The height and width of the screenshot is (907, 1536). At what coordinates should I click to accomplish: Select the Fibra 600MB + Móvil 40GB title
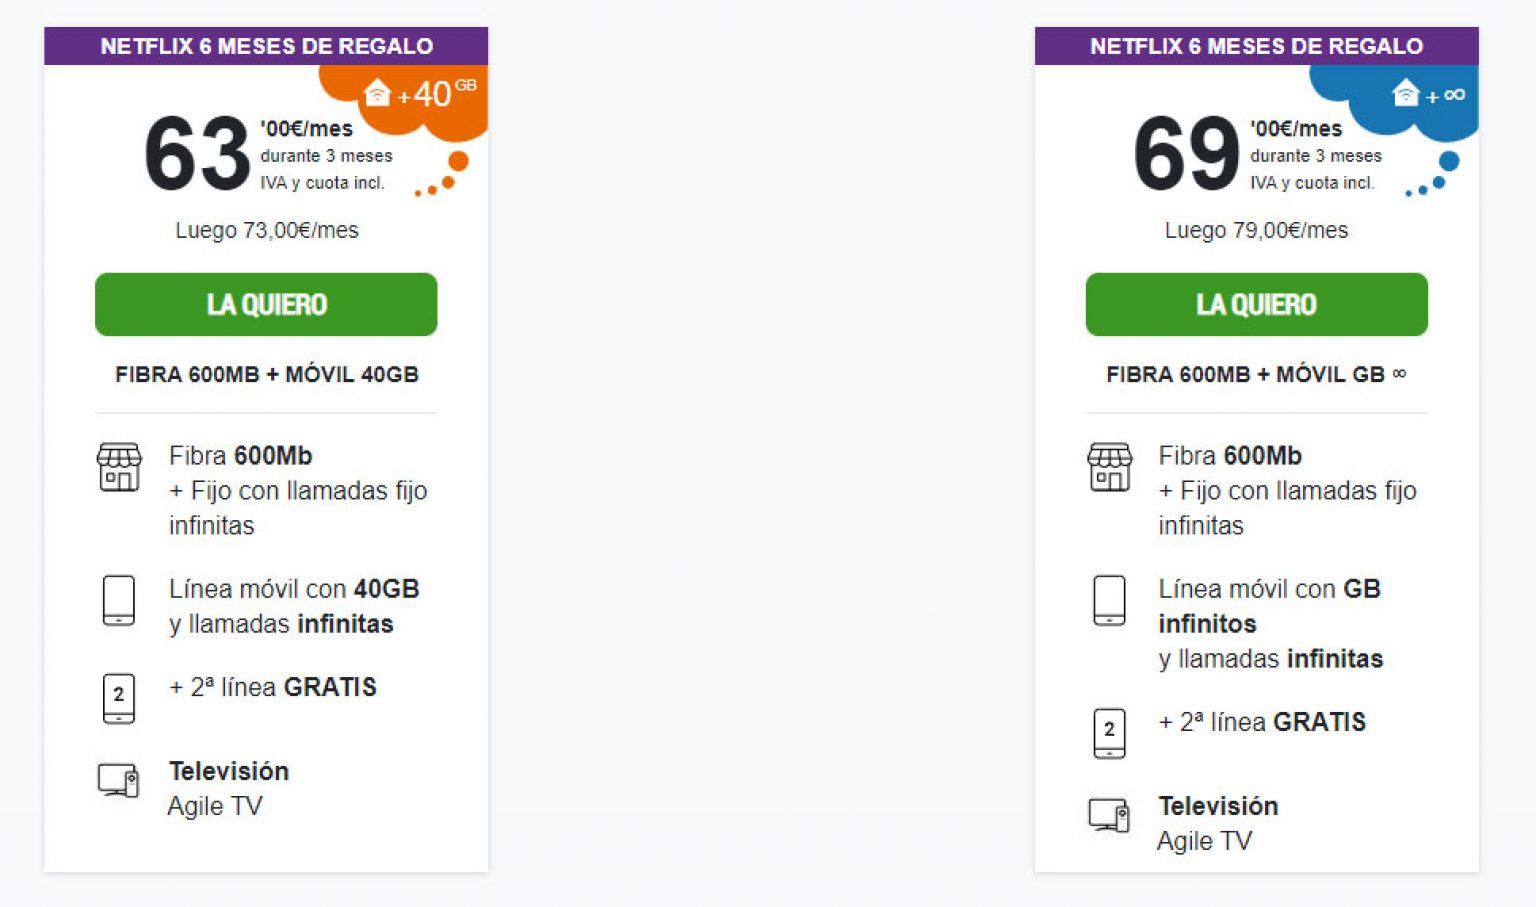pyautogui.click(x=266, y=375)
